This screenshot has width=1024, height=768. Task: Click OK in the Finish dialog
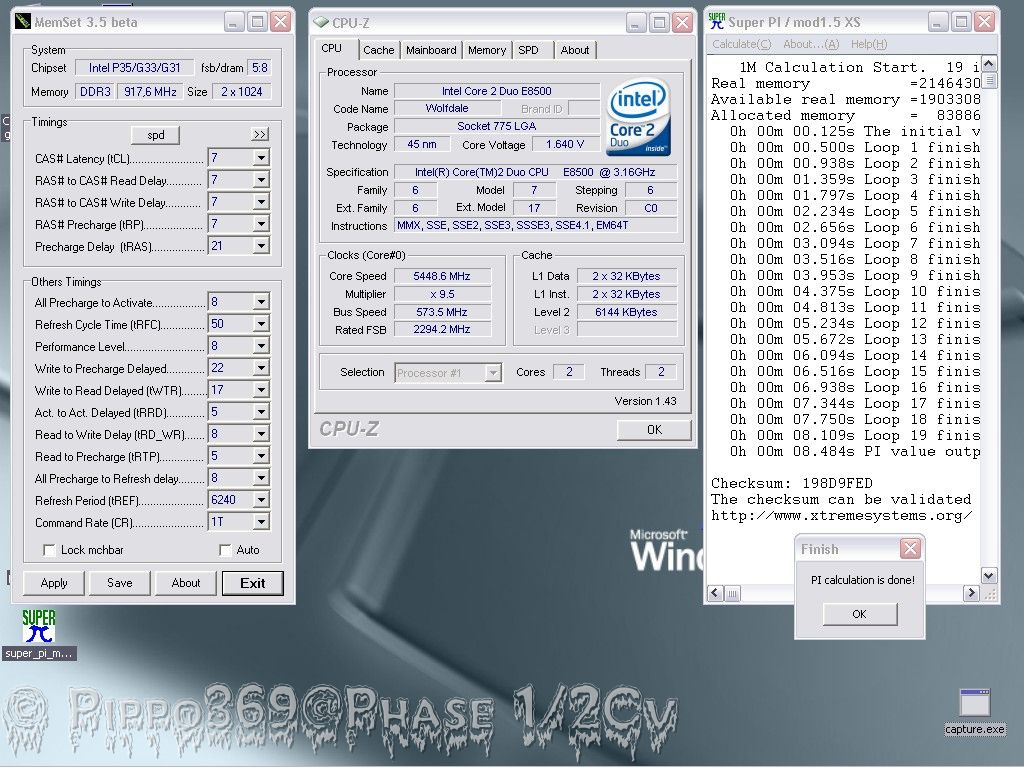(859, 614)
